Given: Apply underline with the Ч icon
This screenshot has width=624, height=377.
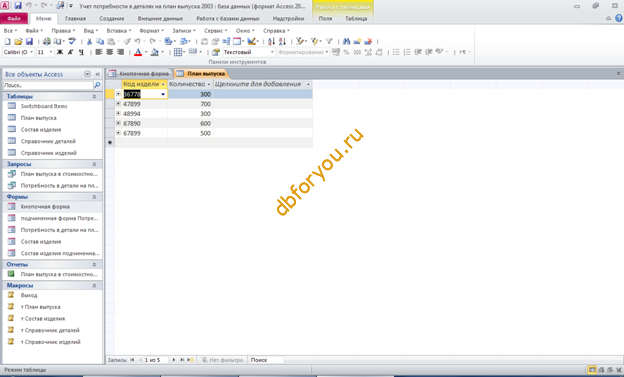Looking at the screenshot, I should coord(81,52).
